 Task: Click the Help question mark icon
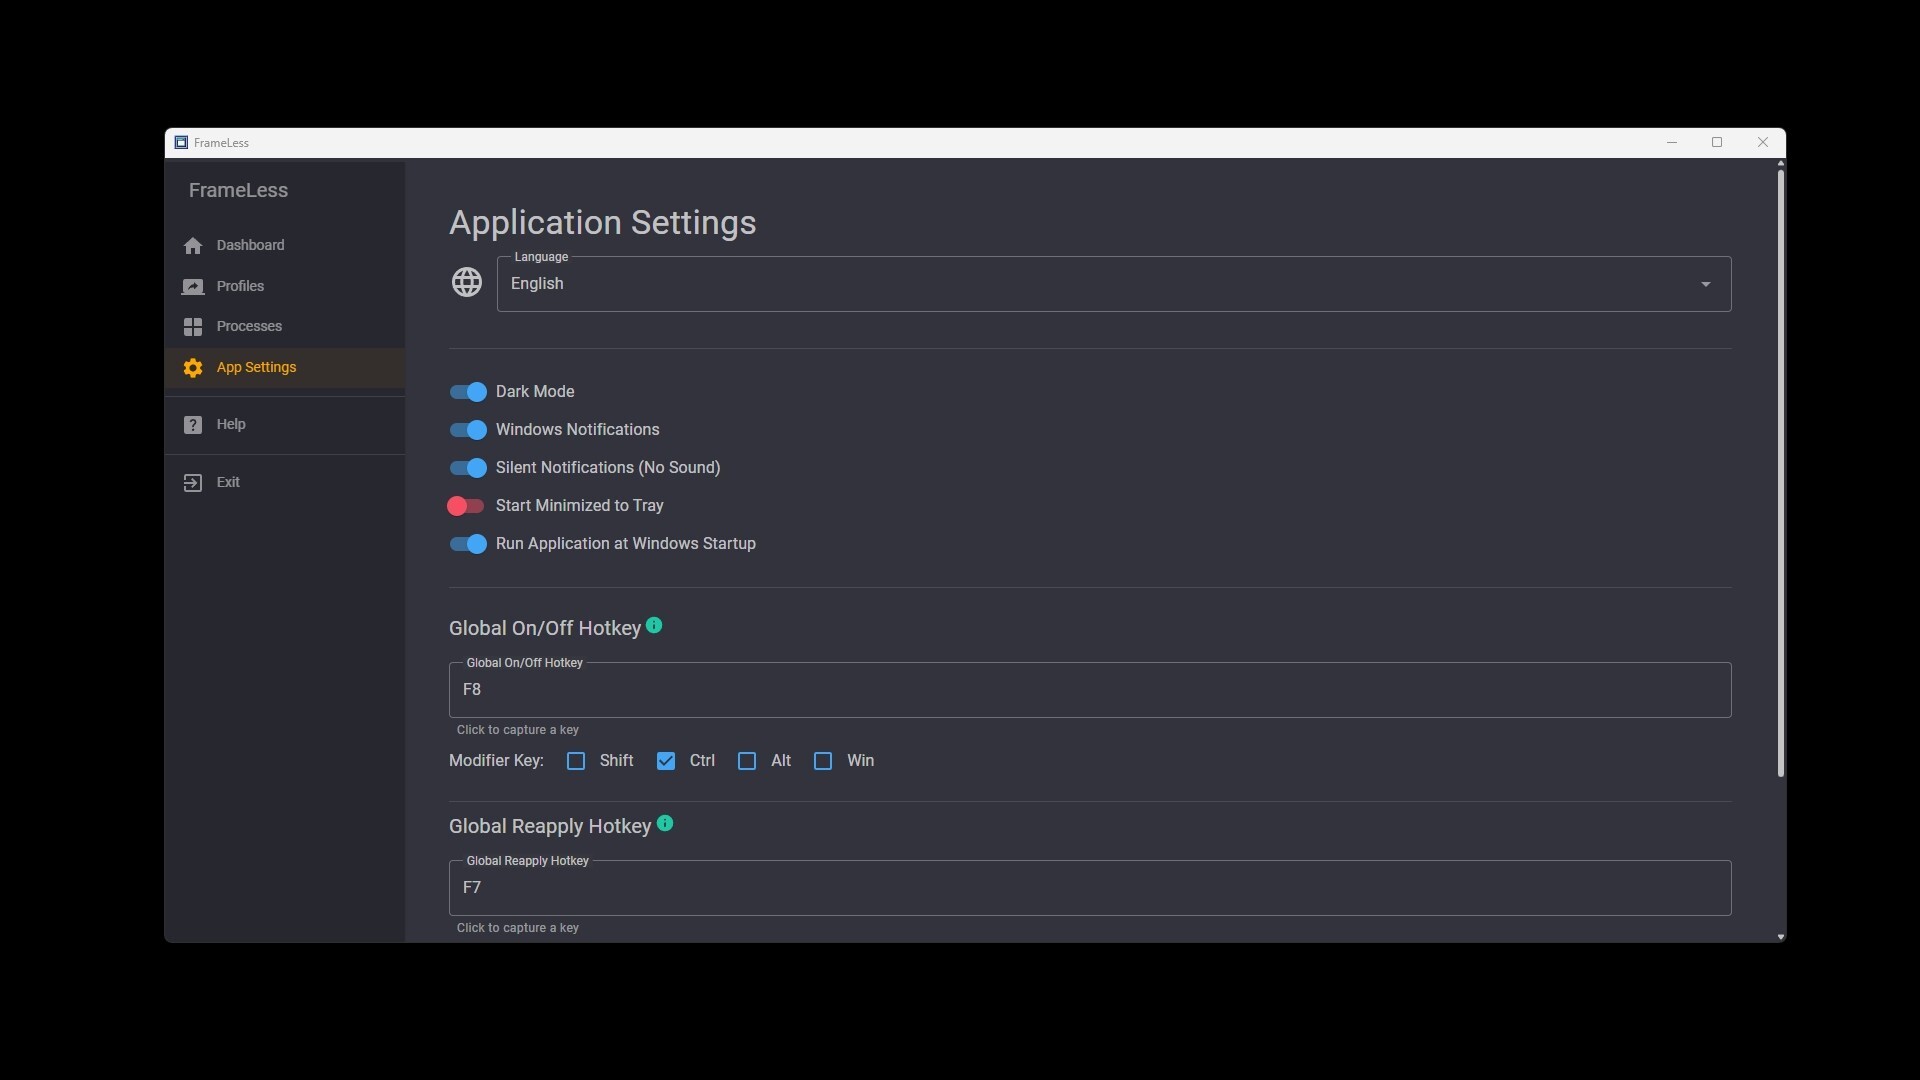click(192, 424)
